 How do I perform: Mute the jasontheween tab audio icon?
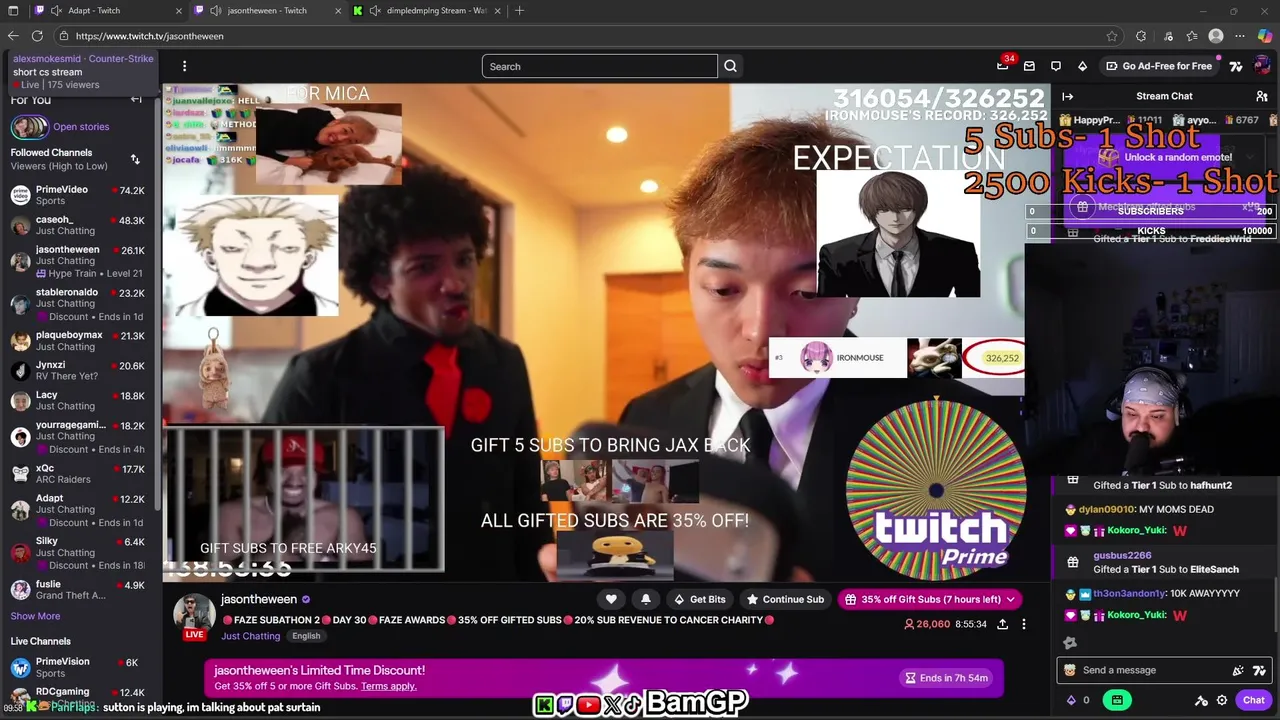point(215,10)
